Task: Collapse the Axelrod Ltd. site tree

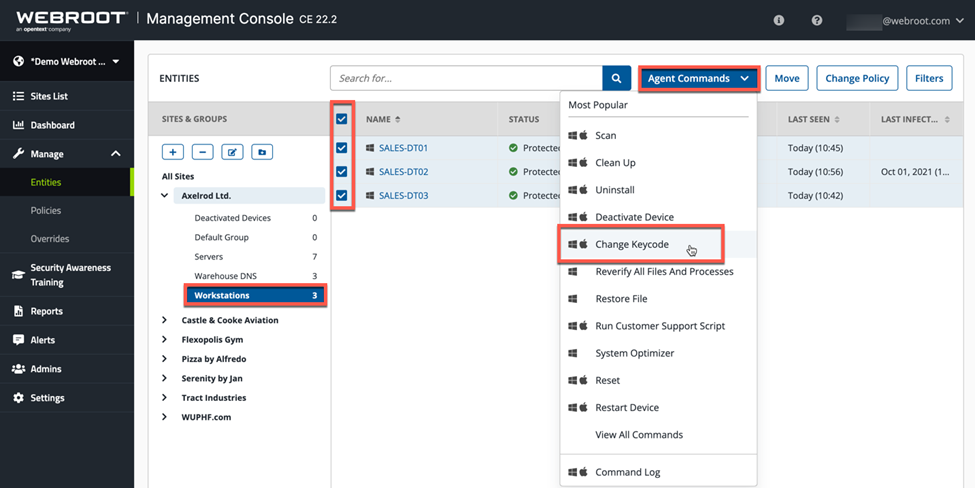Action: [x=165, y=196]
